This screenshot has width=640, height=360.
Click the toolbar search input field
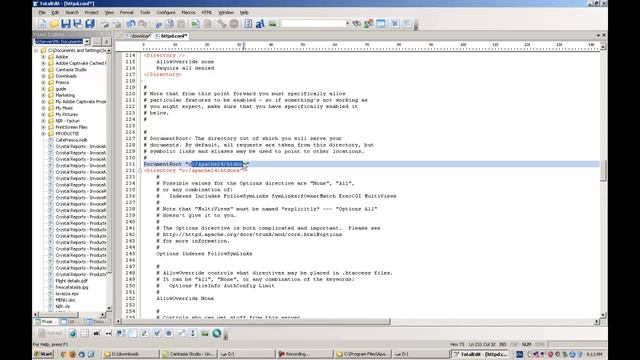(313, 24)
